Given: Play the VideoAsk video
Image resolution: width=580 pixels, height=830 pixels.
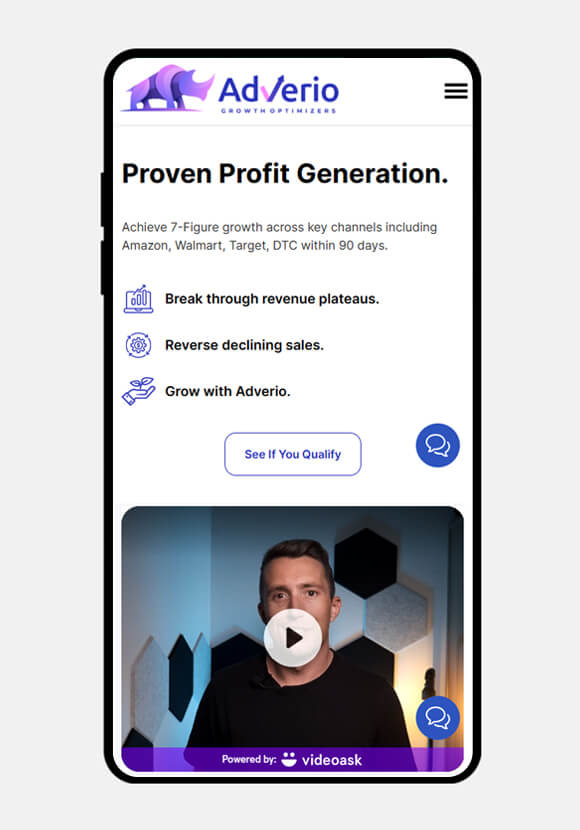Looking at the screenshot, I should [x=293, y=638].
